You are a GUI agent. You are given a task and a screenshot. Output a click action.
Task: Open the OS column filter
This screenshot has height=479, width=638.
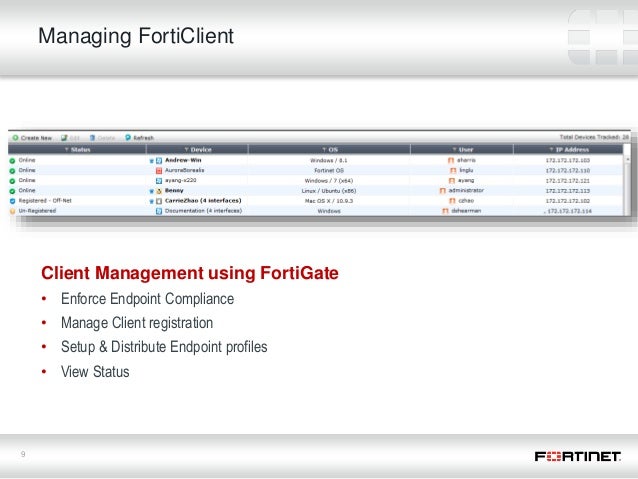325,150
